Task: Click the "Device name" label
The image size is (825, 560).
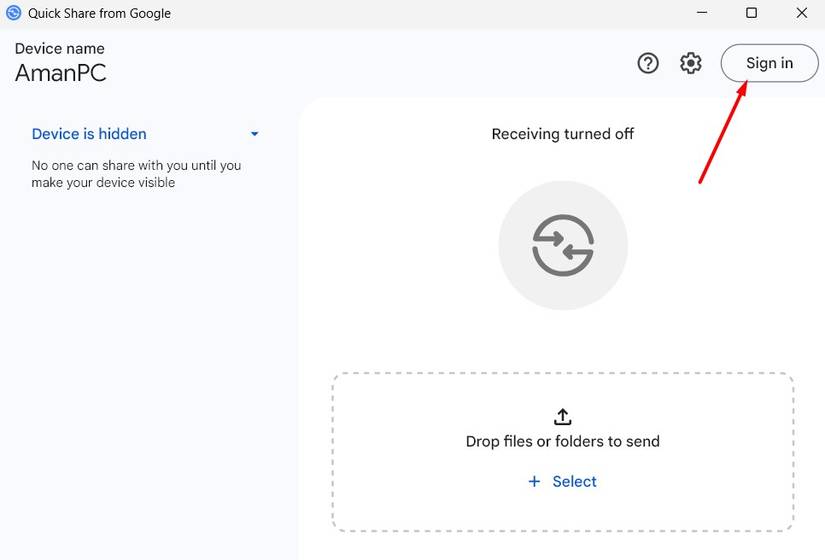Action: click(x=59, y=48)
